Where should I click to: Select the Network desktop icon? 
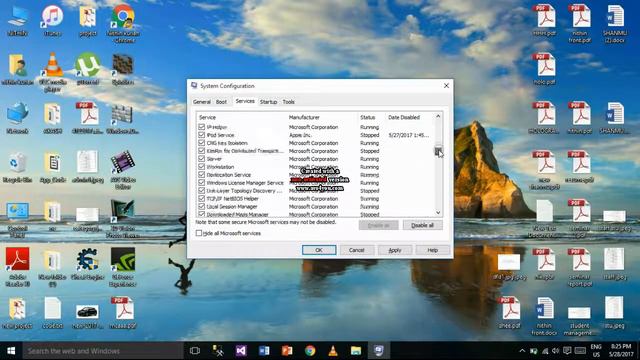point(17,118)
